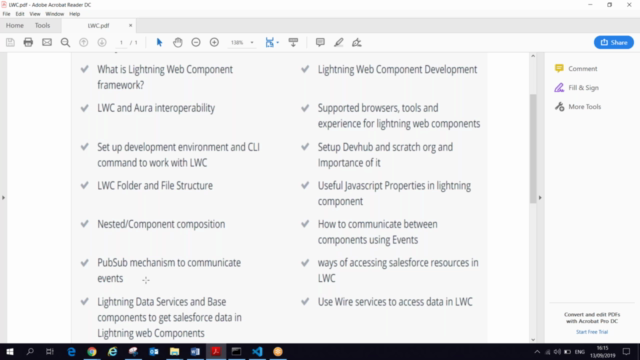This screenshot has height=360, width=640.
Task: Open read mode scrolling icon
Action: tap(293, 42)
